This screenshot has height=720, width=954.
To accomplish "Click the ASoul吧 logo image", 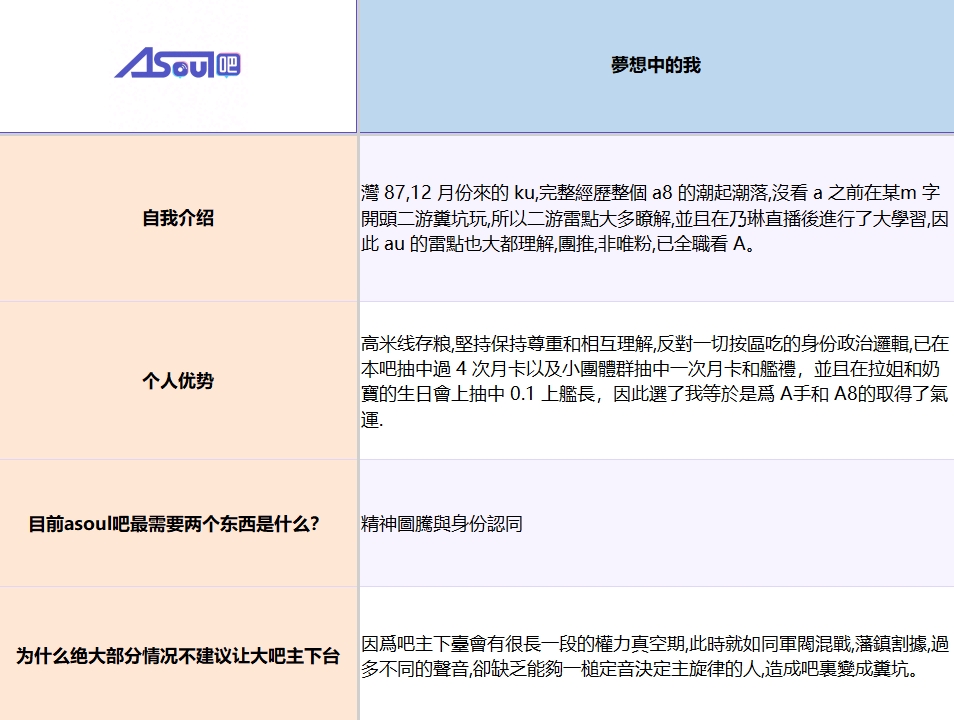I will tap(177, 63).
